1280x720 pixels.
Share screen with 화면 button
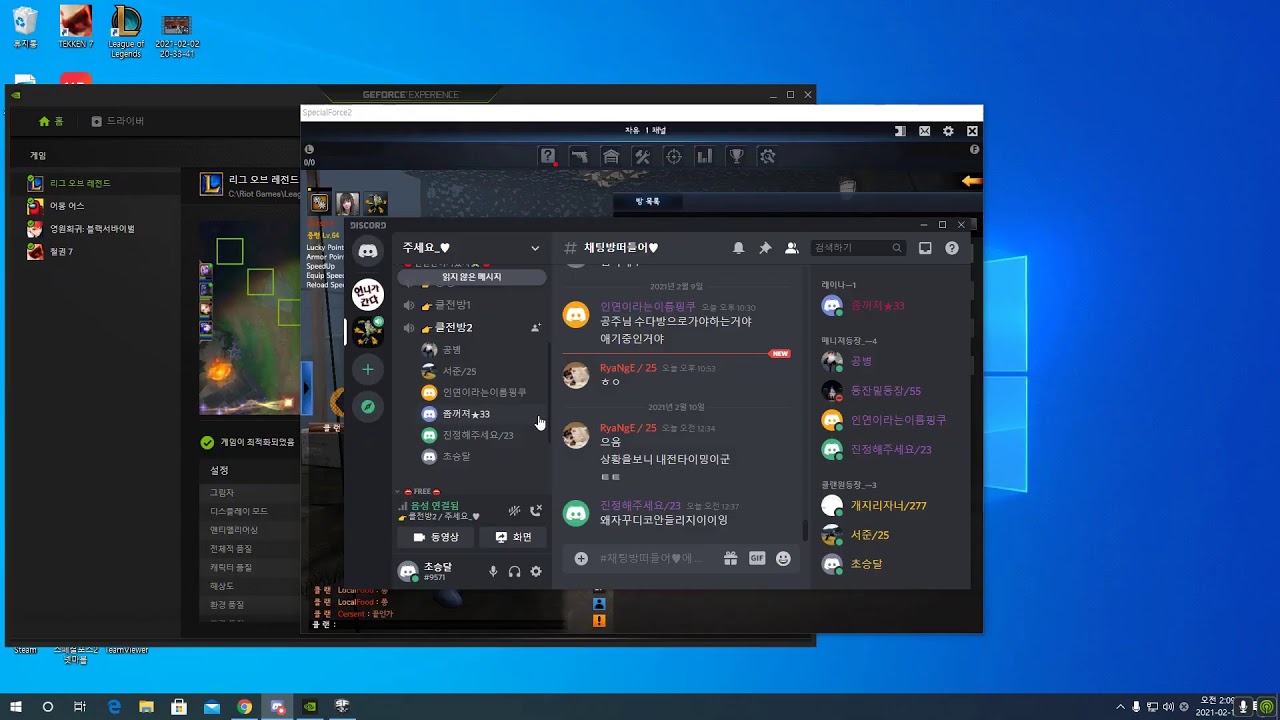pyautogui.click(x=513, y=537)
